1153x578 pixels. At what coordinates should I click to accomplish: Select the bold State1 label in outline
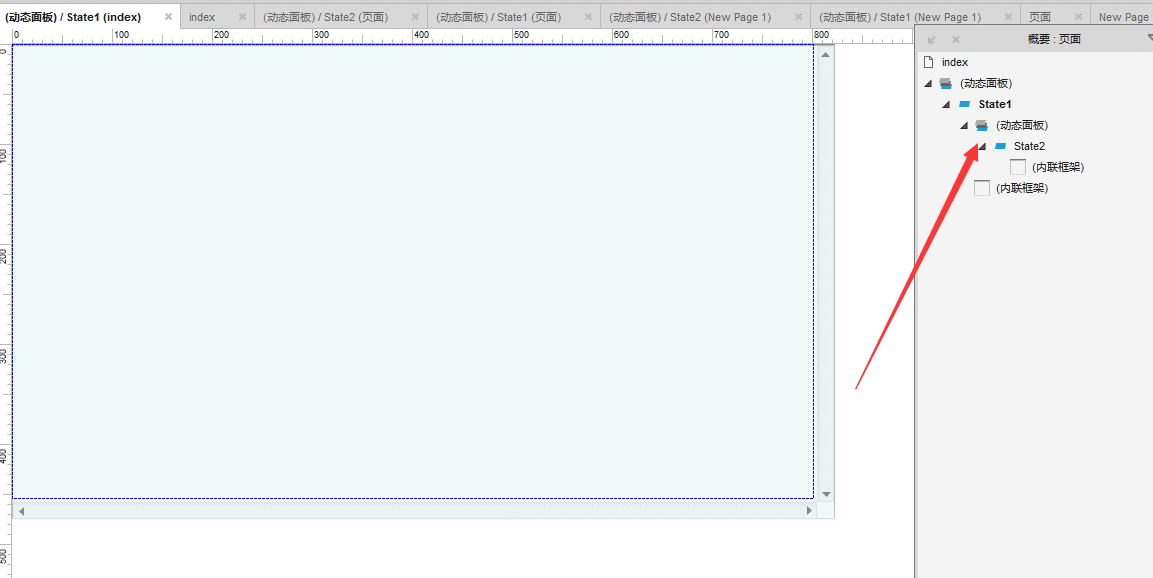[x=995, y=104]
